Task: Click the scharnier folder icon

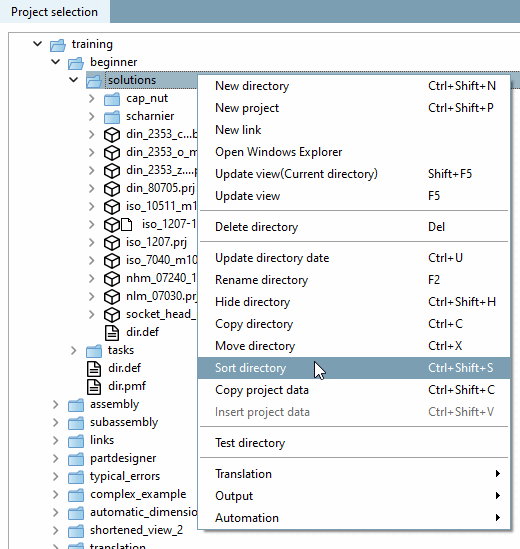Action: 112,117
